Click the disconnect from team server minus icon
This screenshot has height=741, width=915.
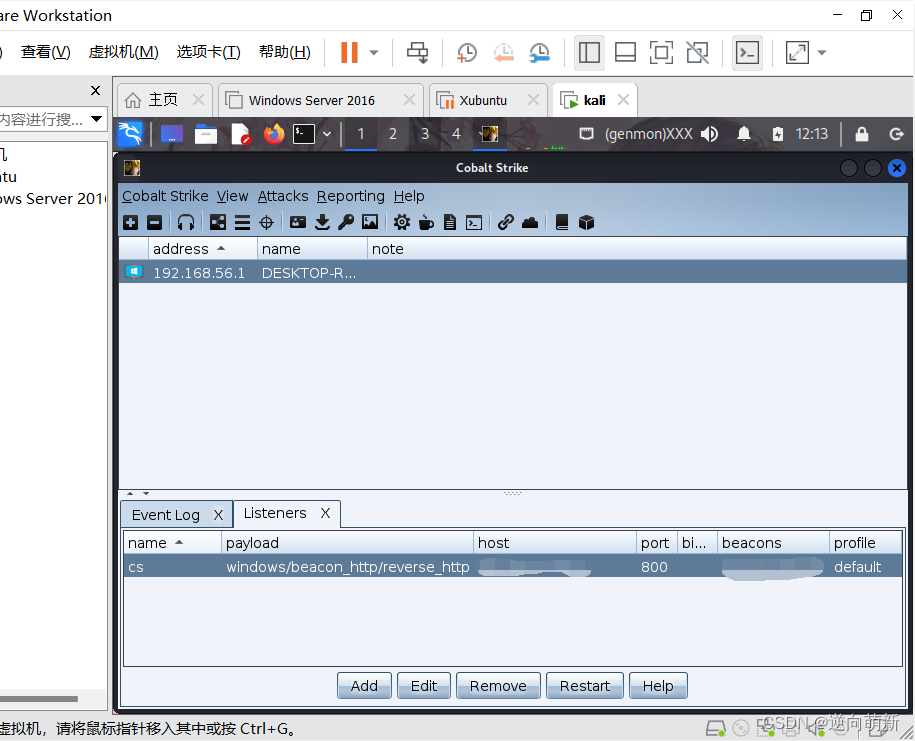point(155,222)
